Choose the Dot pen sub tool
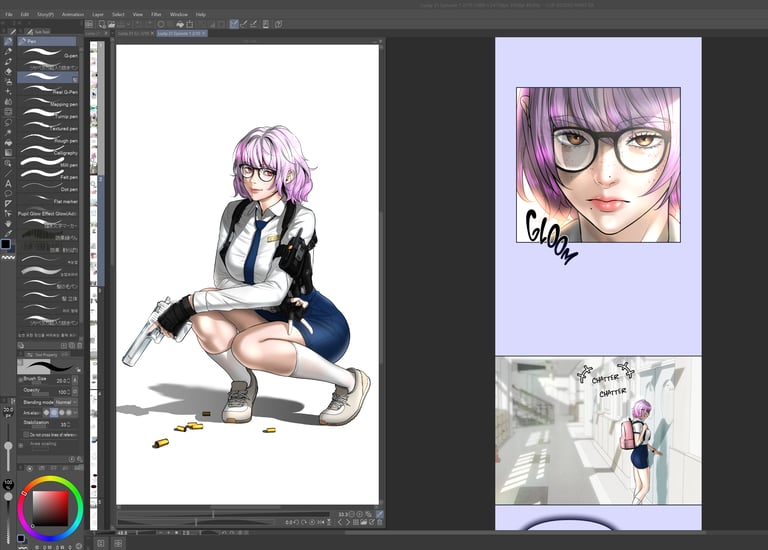768x550 pixels. pos(48,187)
